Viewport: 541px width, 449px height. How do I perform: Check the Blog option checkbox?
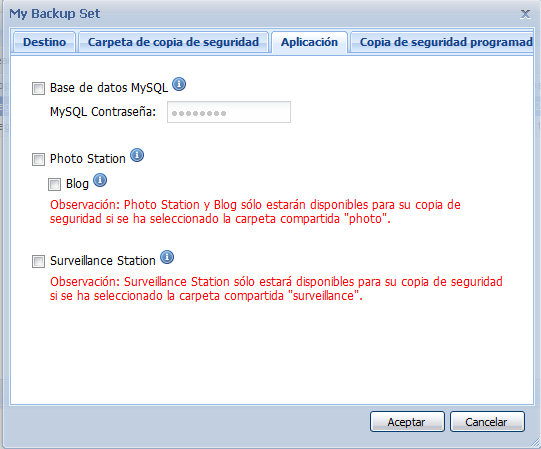[54, 184]
